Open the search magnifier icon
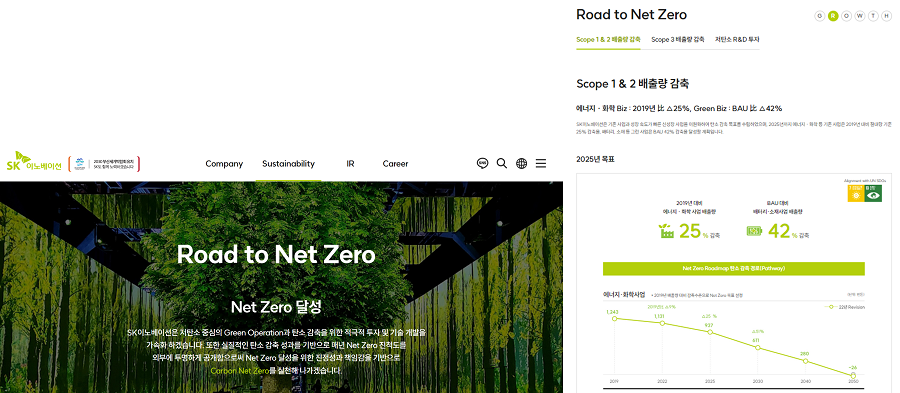Screen dimensions: 900x393 coord(502,164)
